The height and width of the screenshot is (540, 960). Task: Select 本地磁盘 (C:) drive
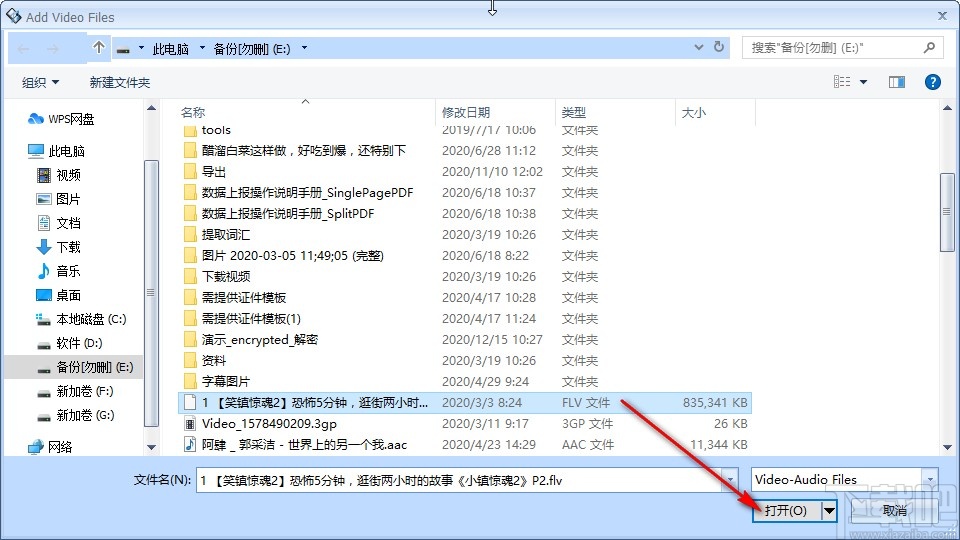pyautogui.click(x=81, y=319)
